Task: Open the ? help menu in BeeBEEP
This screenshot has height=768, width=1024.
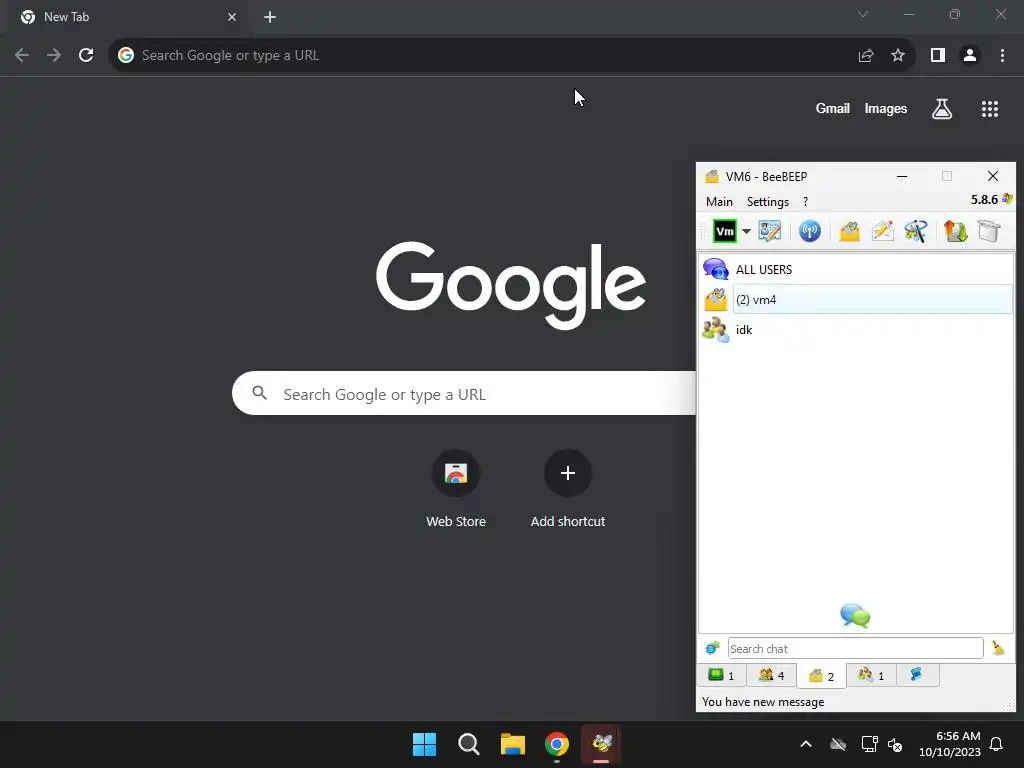Action: [x=805, y=202]
